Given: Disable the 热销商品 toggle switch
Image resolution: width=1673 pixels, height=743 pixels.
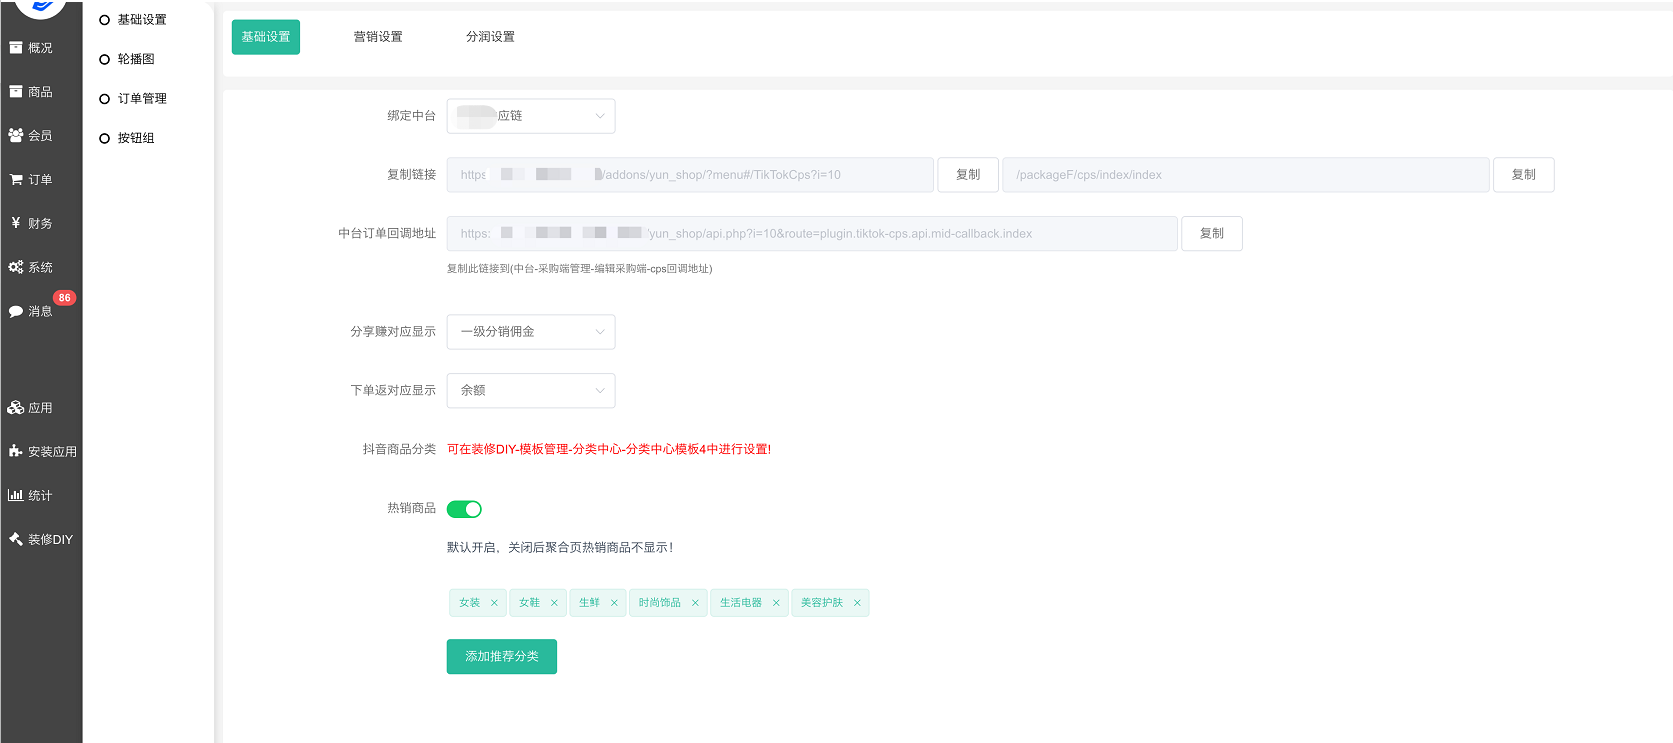Looking at the screenshot, I should click(x=464, y=509).
